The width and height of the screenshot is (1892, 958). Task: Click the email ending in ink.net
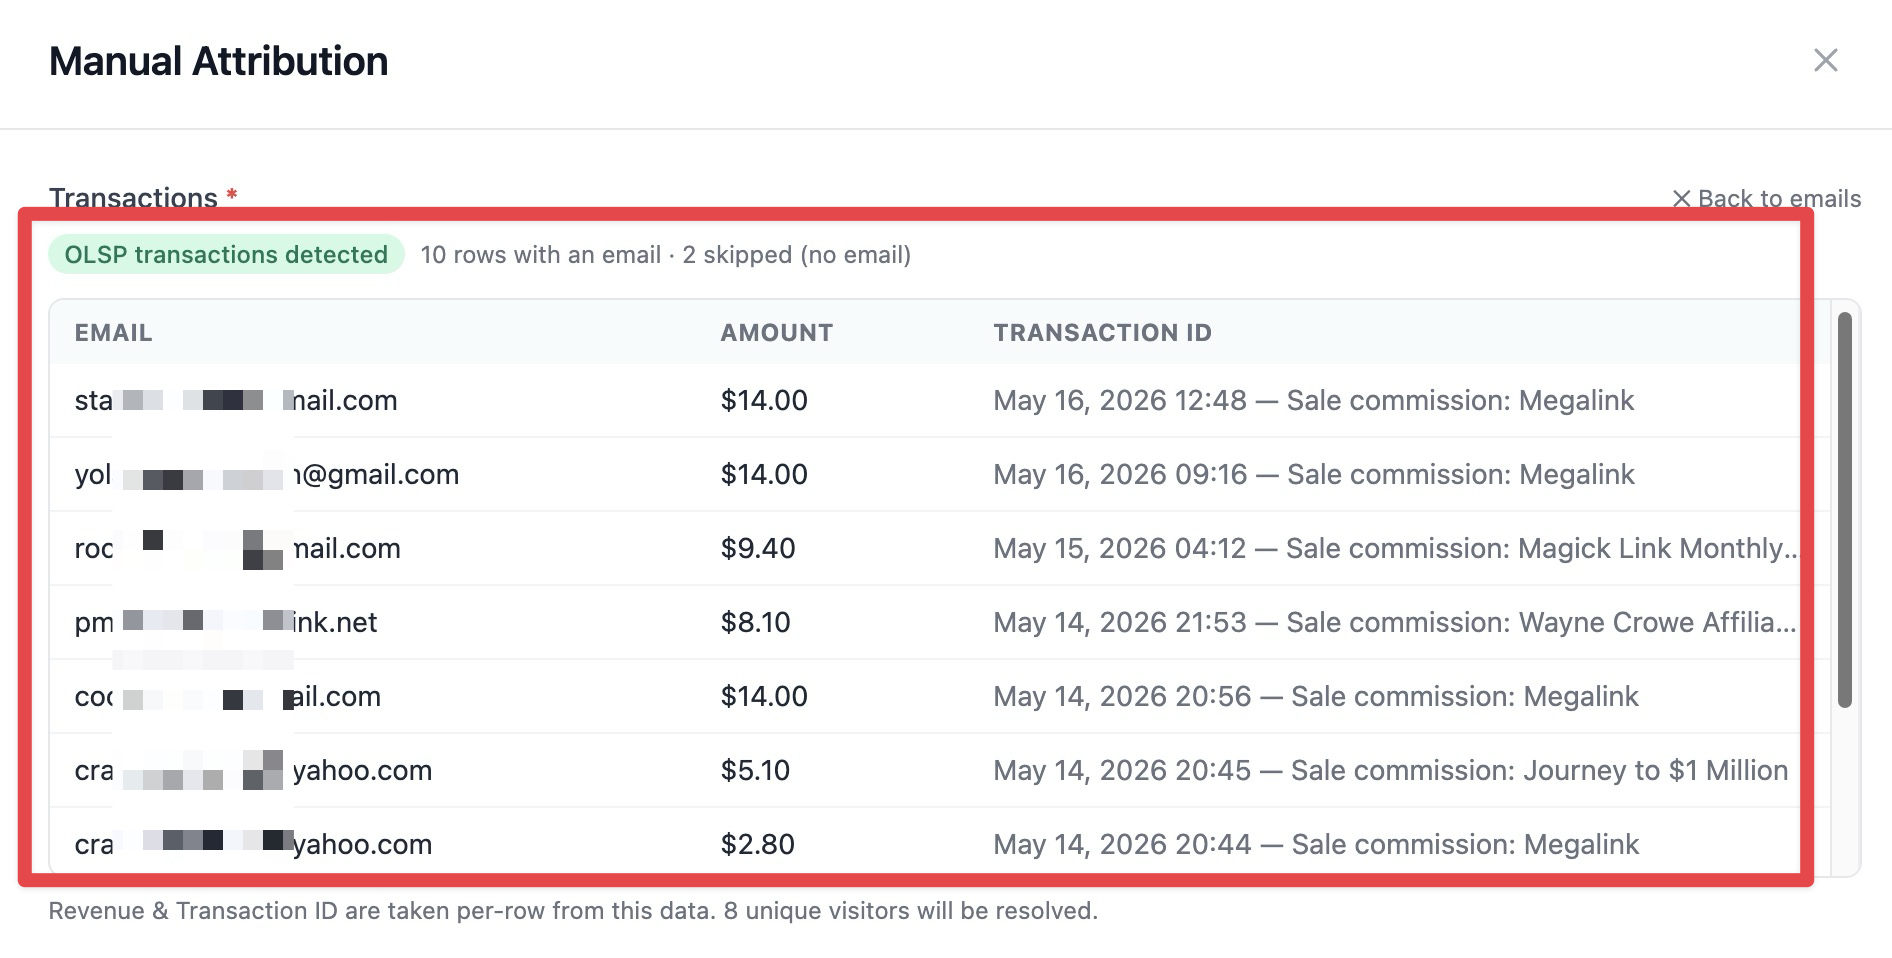click(x=226, y=623)
